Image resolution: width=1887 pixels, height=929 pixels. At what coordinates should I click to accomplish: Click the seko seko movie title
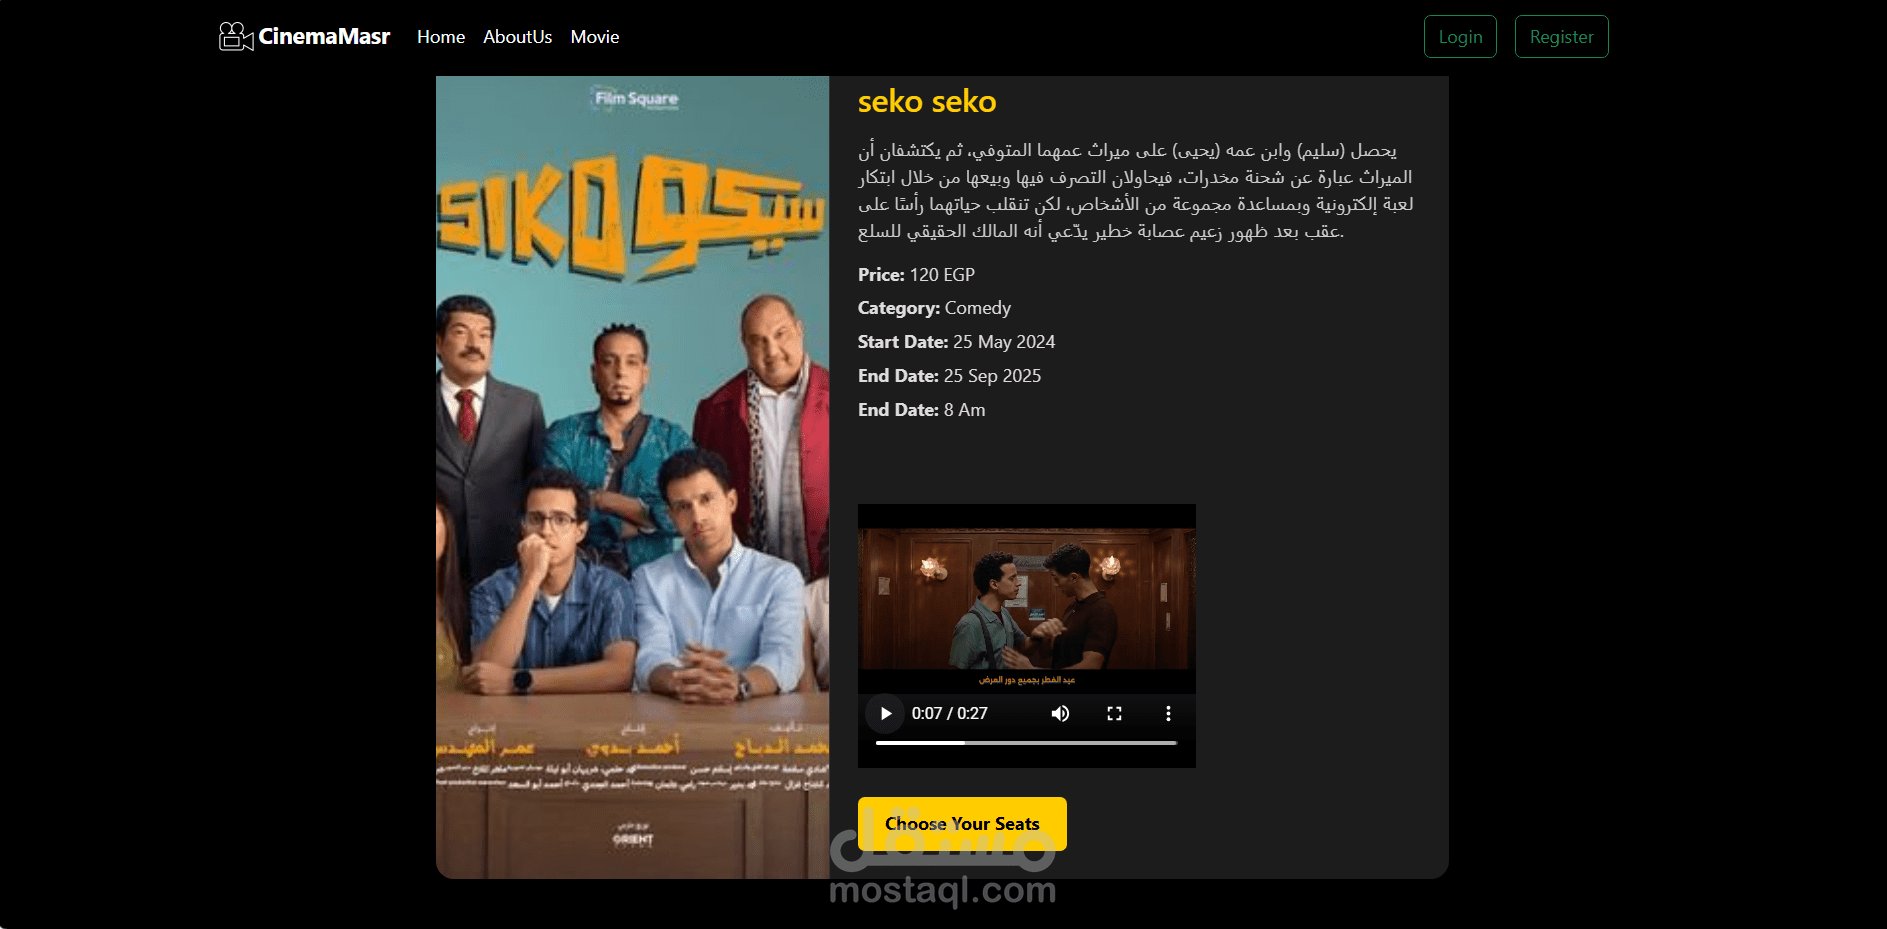click(927, 101)
